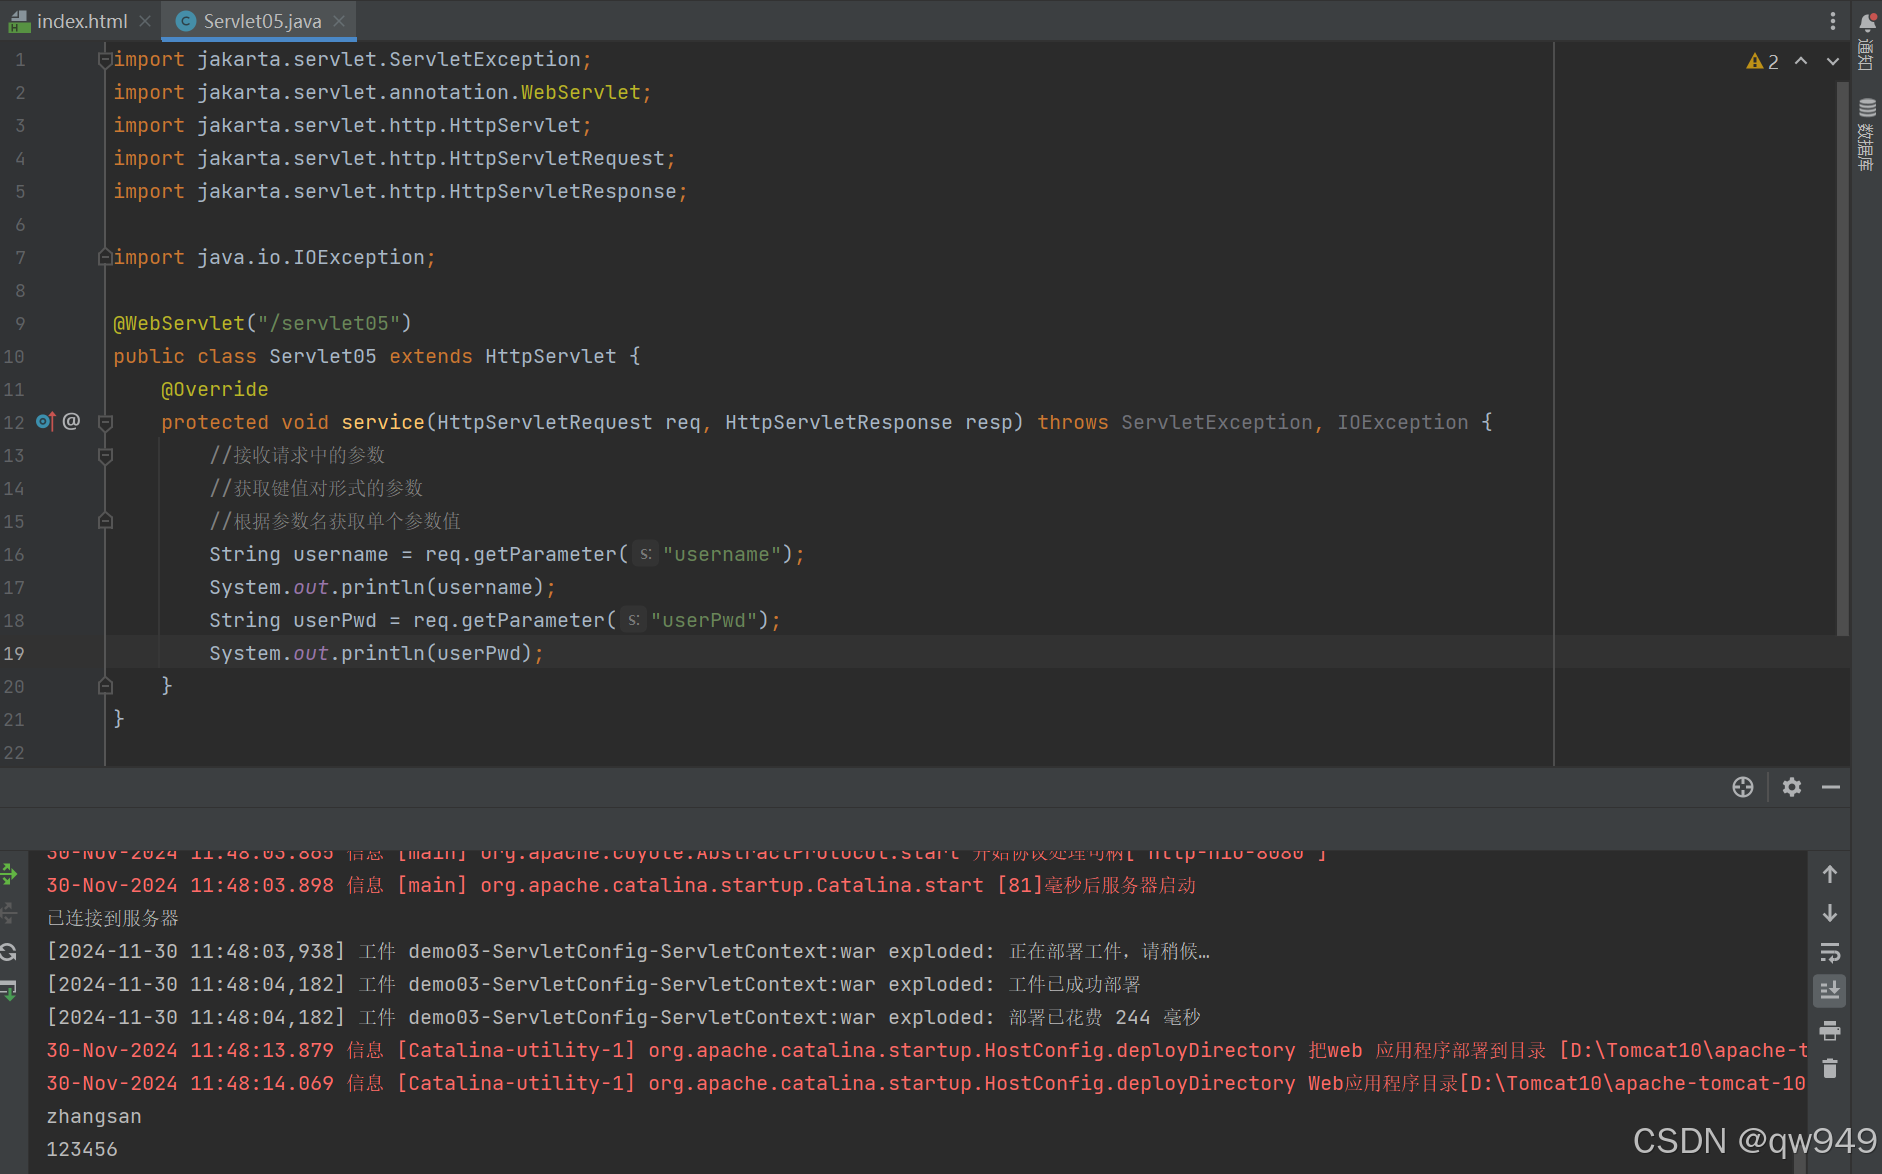Go to previous highlighted problem arrow
The height and width of the screenshot is (1174, 1882).
[x=1801, y=61]
